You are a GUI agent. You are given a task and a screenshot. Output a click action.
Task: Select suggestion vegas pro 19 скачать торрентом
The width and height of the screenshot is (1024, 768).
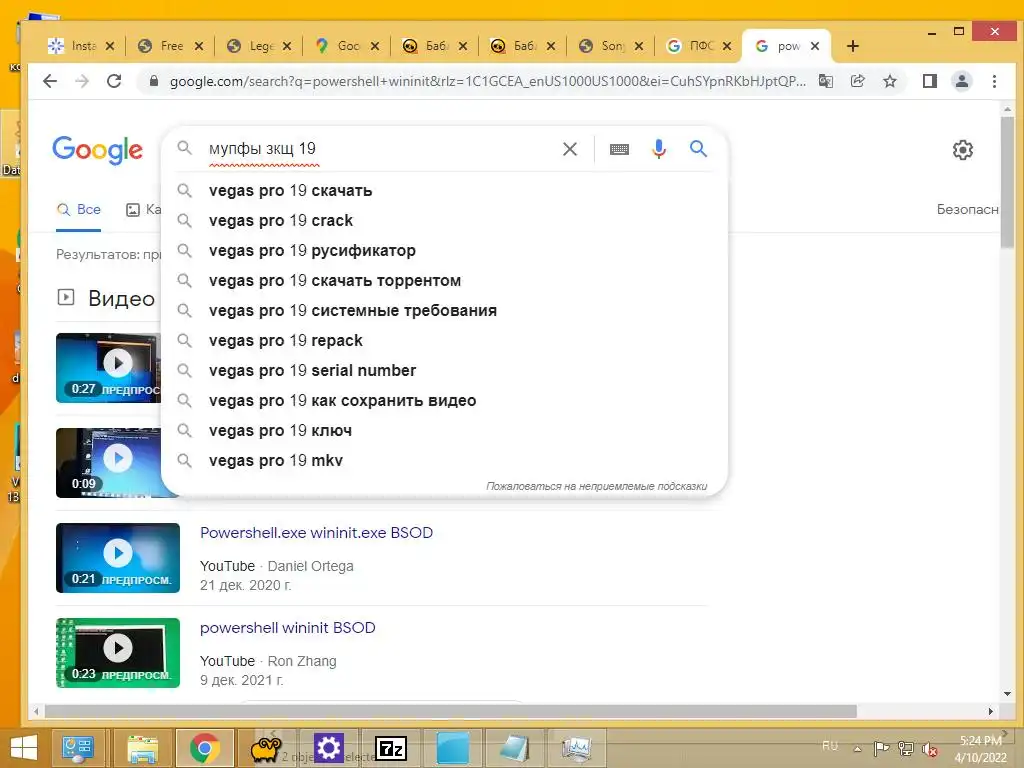(444, 281)
